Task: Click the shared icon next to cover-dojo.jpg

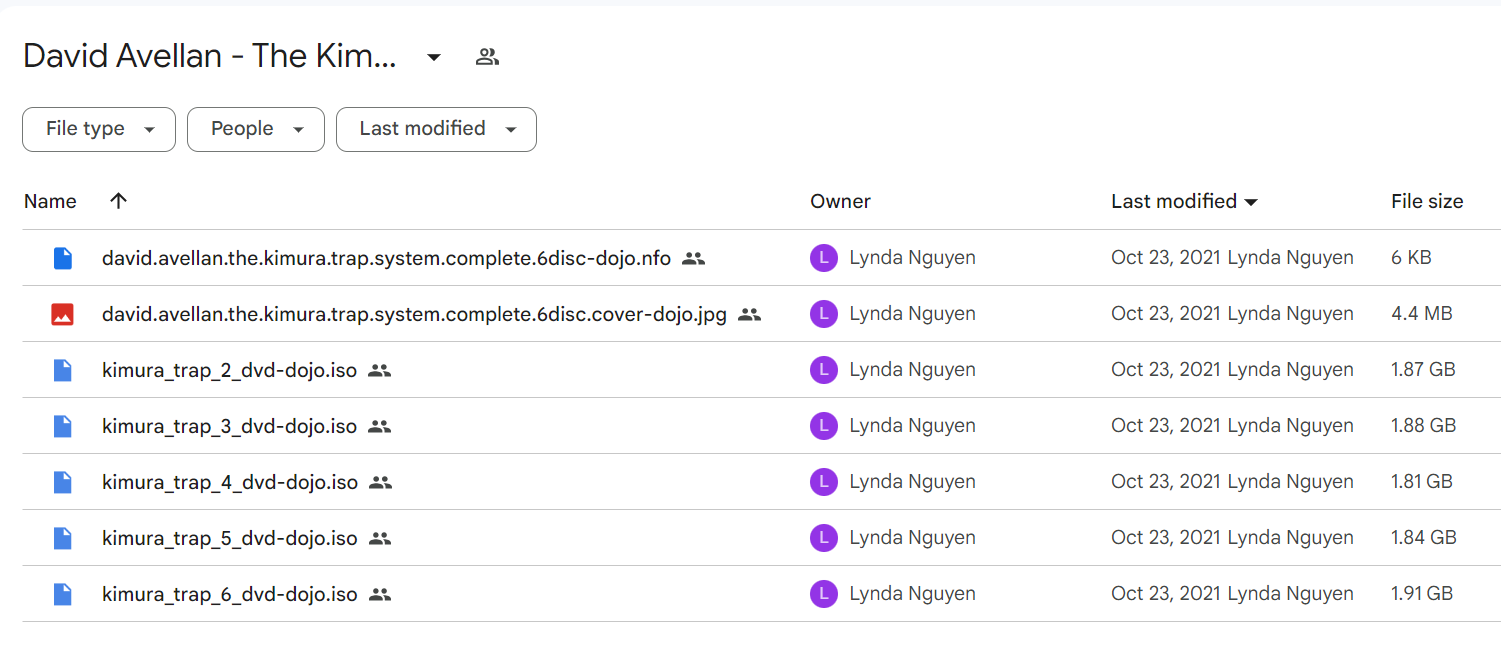Action: coord(749,314)
